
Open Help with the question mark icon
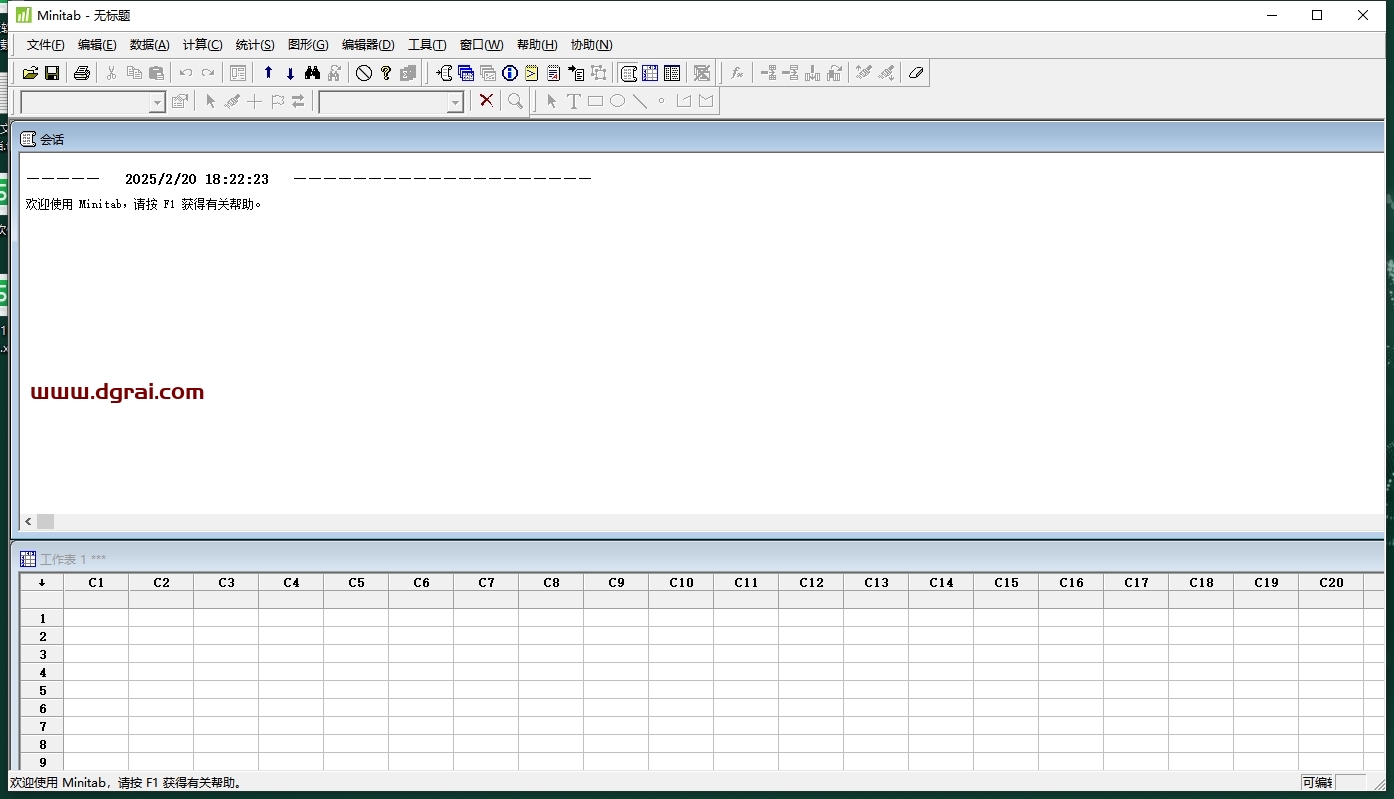coord(386,73)
